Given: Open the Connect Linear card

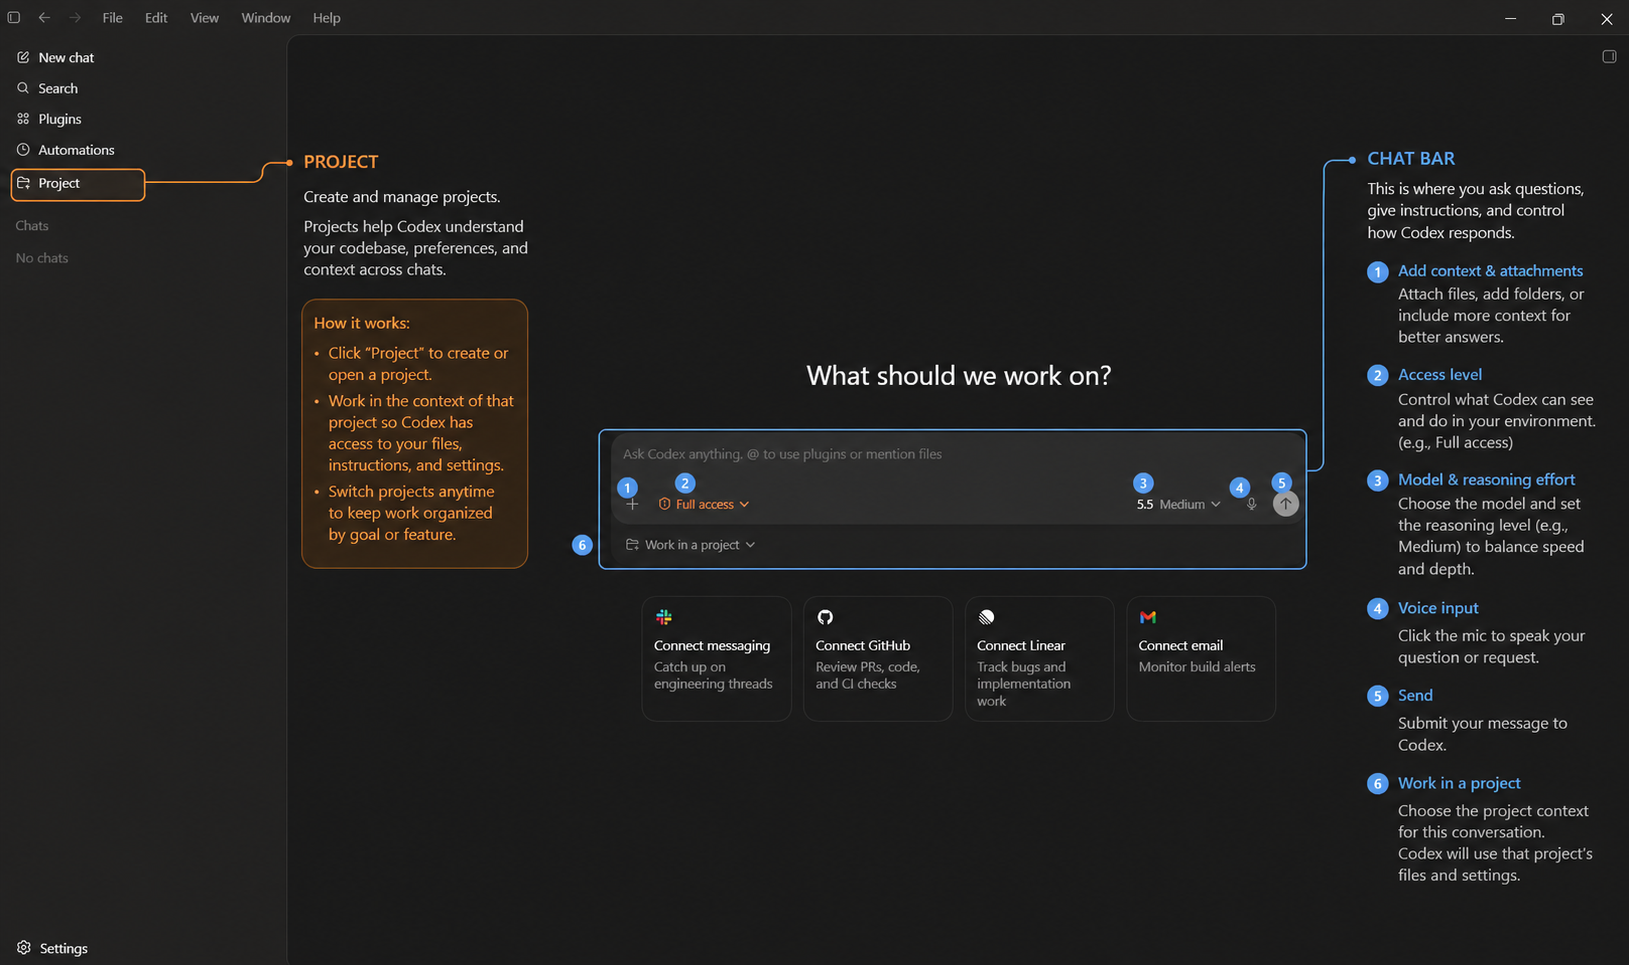Looking at the screenshot, I should point(1039,659).
